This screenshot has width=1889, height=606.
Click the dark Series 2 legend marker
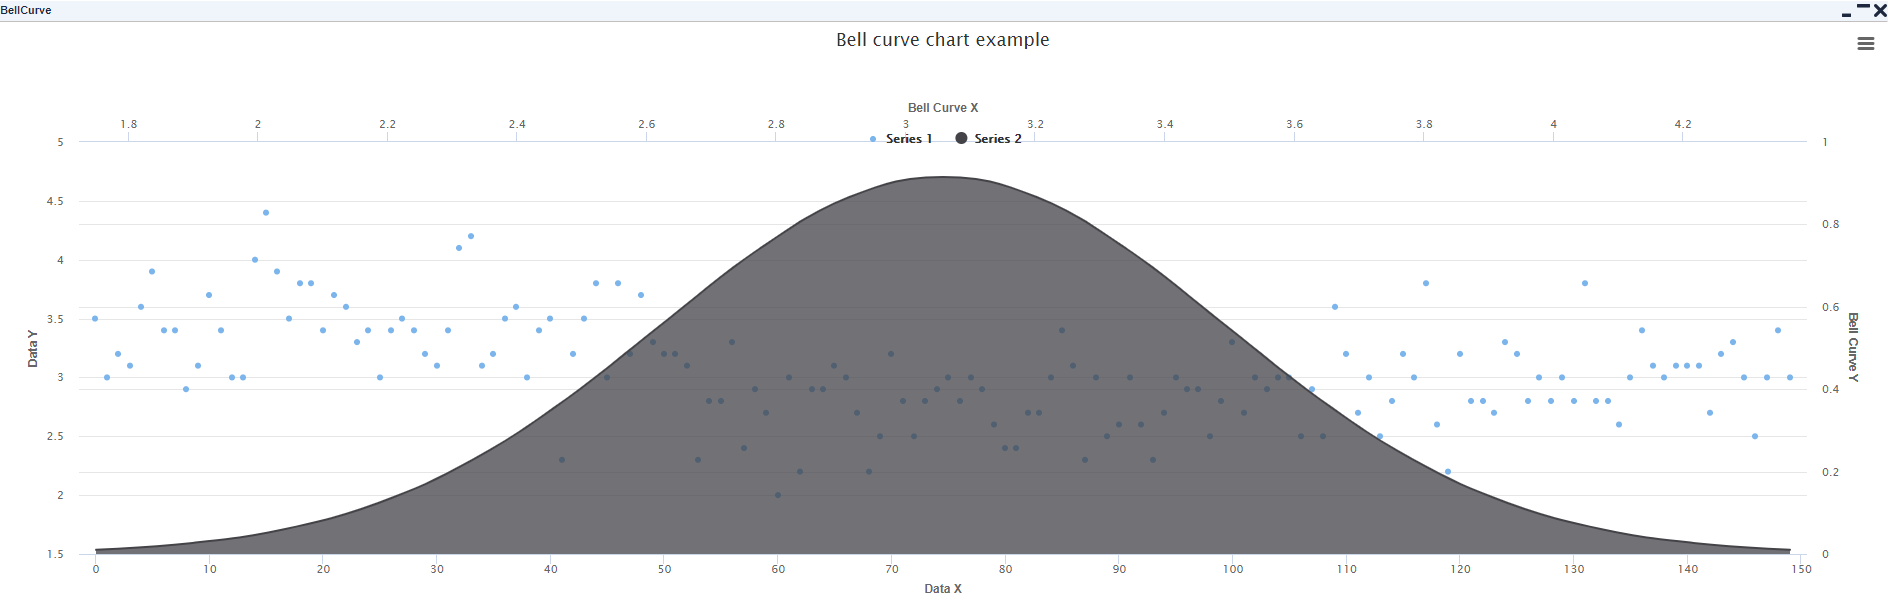pyautogui.click(x=961, y=138)
